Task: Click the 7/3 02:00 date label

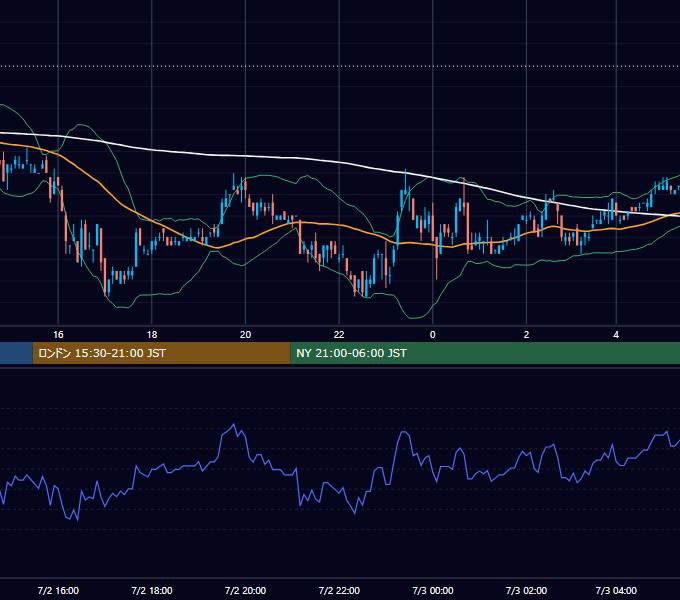Action: (x=526, y=590)
